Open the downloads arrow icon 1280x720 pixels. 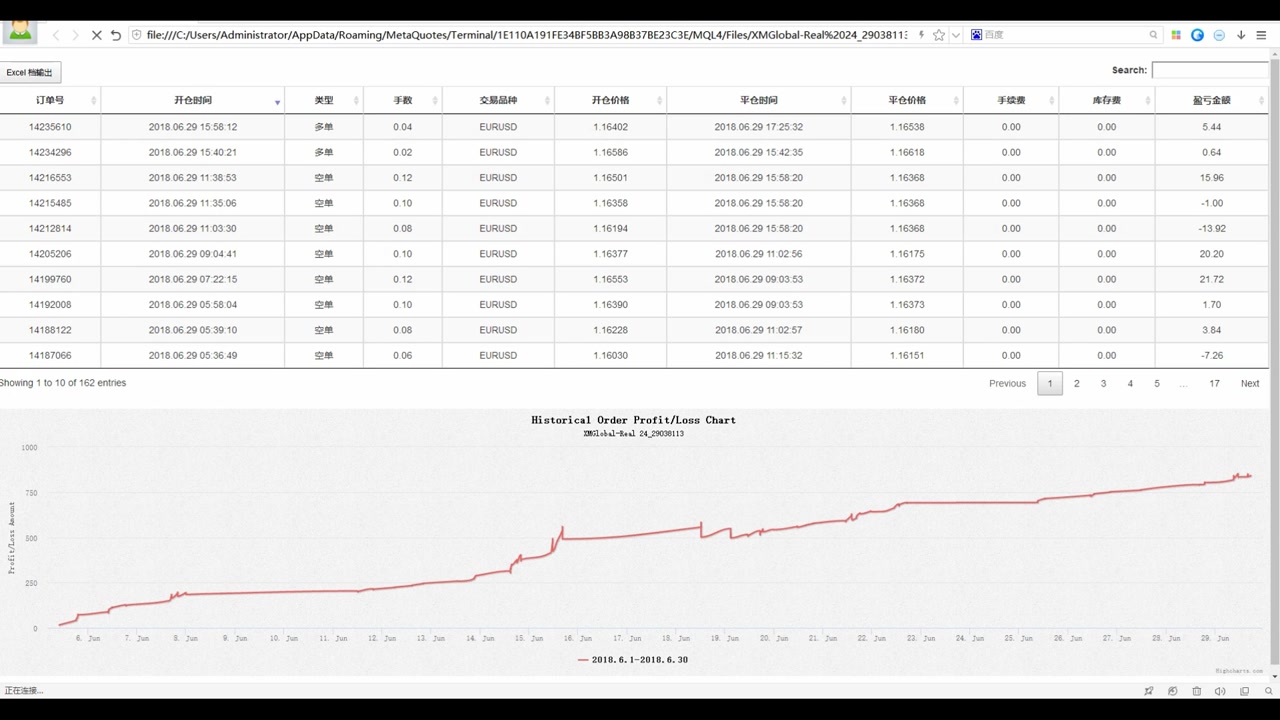(1241, 35)
